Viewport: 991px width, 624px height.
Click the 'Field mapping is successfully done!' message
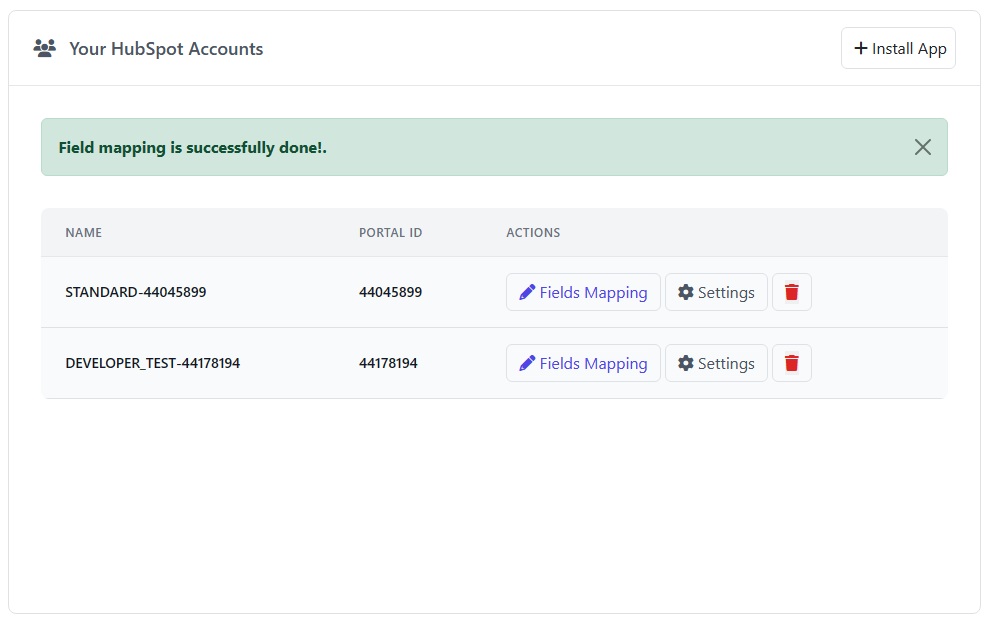[193, 147]
